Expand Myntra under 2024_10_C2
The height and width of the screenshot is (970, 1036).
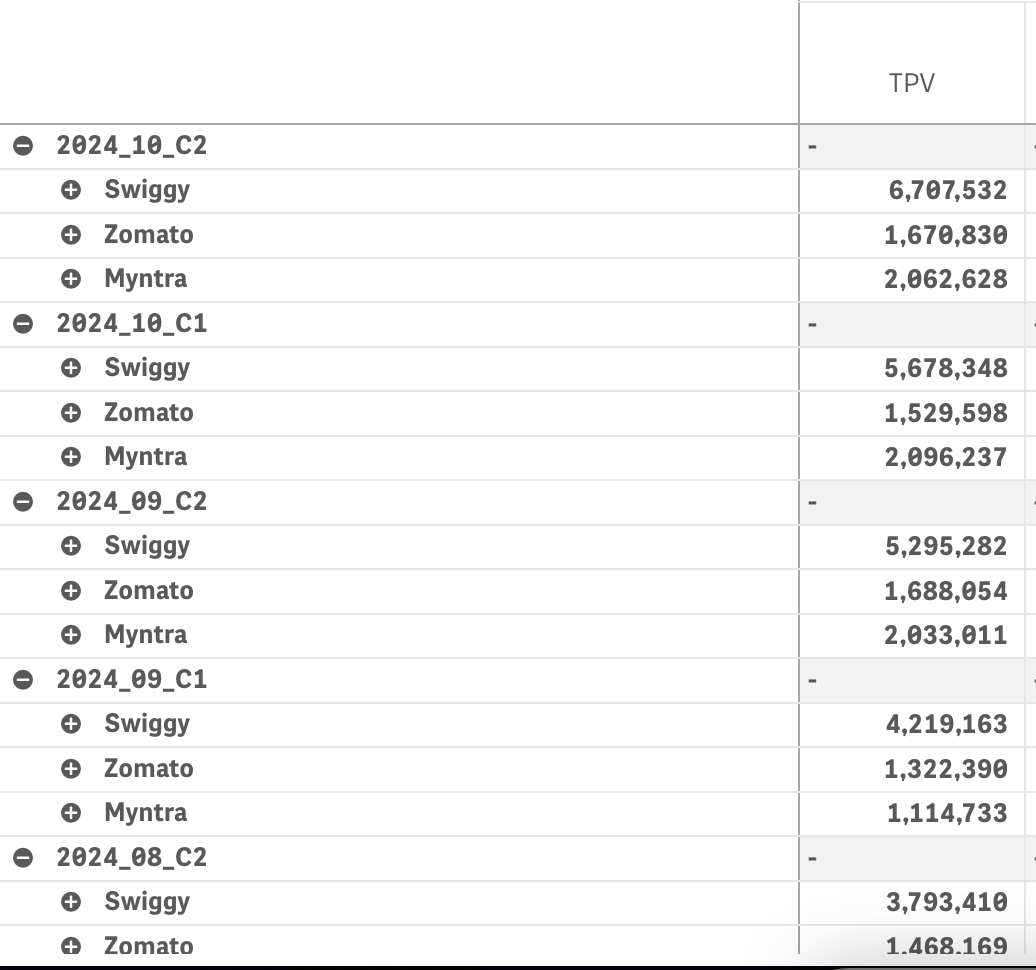pos(71,279)
